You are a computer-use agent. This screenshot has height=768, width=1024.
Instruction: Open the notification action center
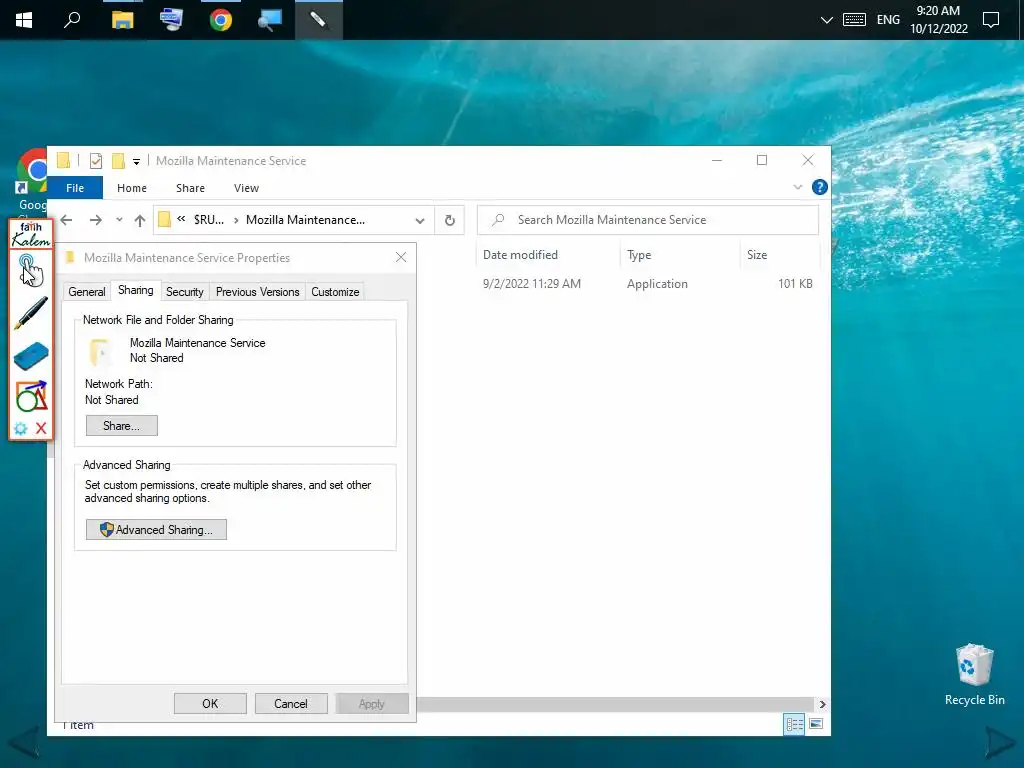point(991,20)
